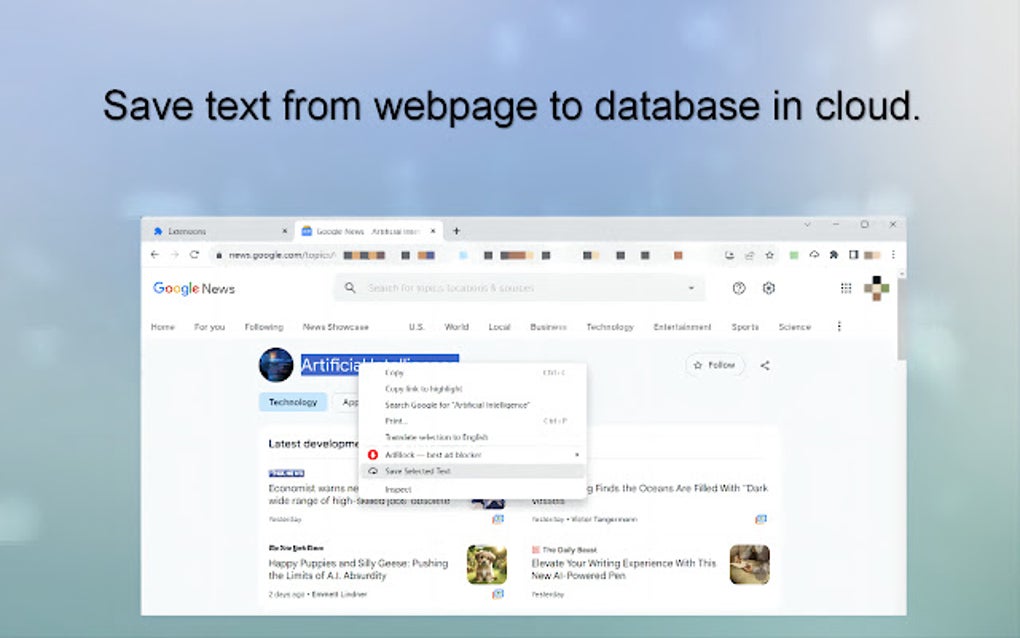
Task: Open the Chrome three-dot menu
Action: click(893, 255)
